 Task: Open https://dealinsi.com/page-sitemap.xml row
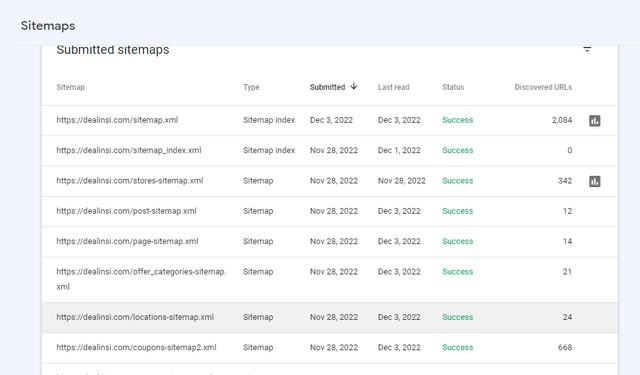(330, 242)
